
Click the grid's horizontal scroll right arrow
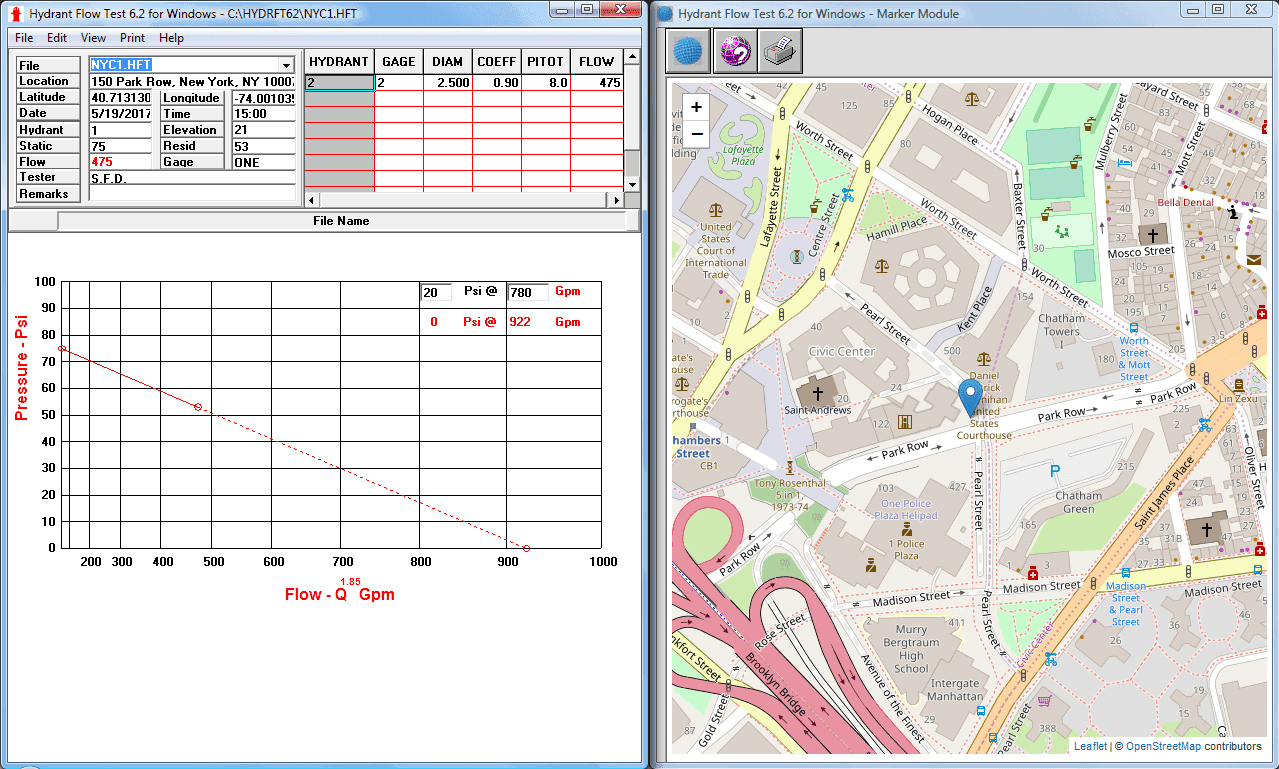(x=615, y=200)
